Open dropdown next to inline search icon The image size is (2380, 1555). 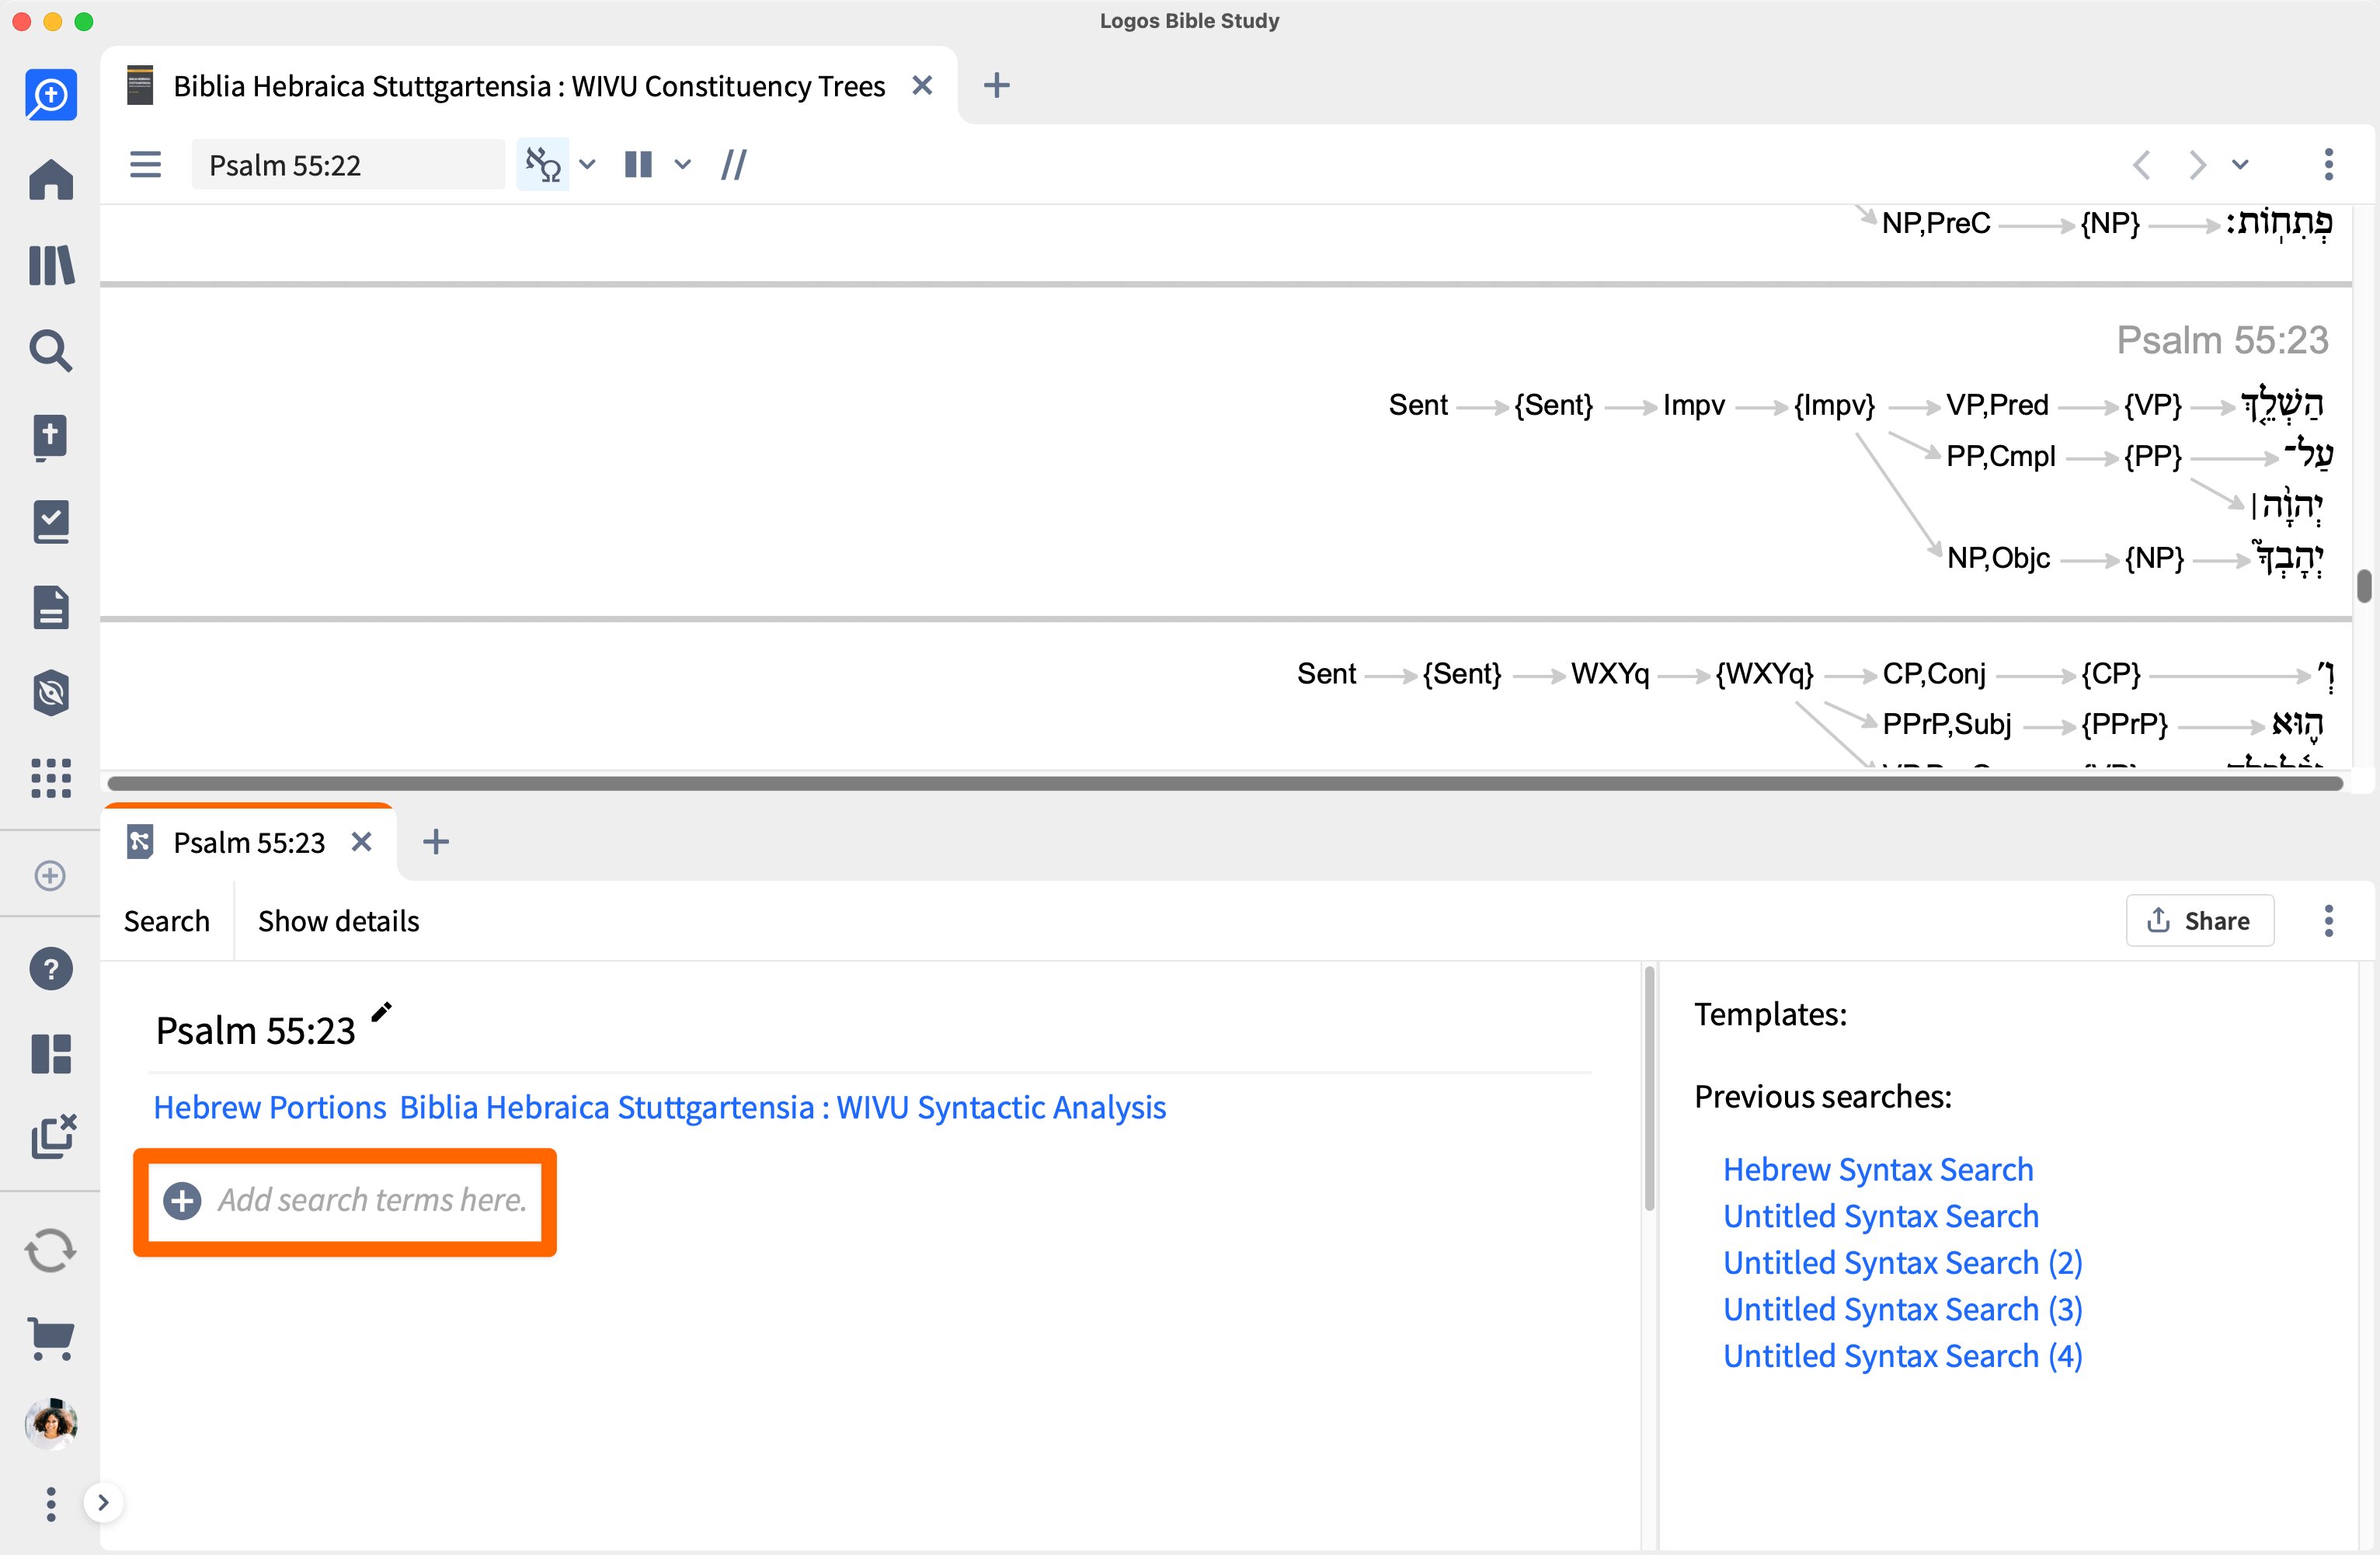tap(587, 164)
